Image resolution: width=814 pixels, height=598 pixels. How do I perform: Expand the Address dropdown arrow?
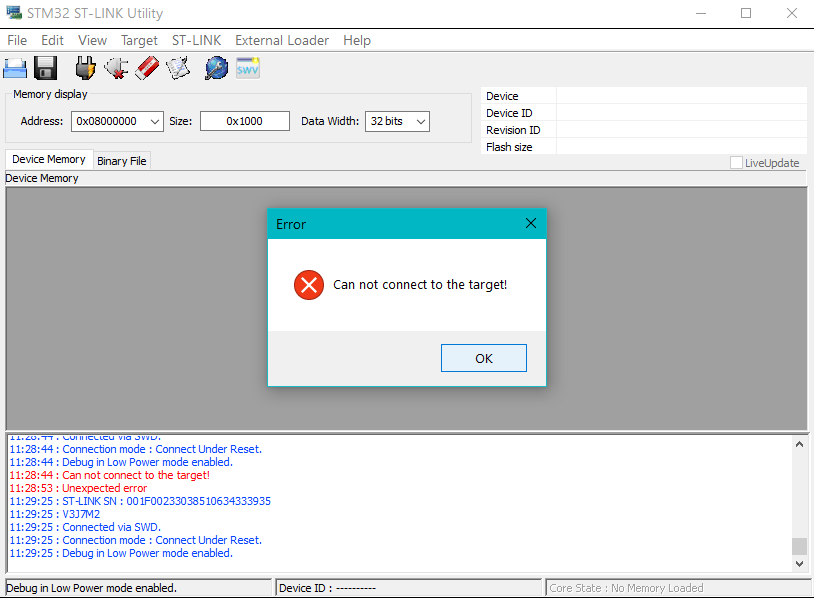click(x=155, y=121)
